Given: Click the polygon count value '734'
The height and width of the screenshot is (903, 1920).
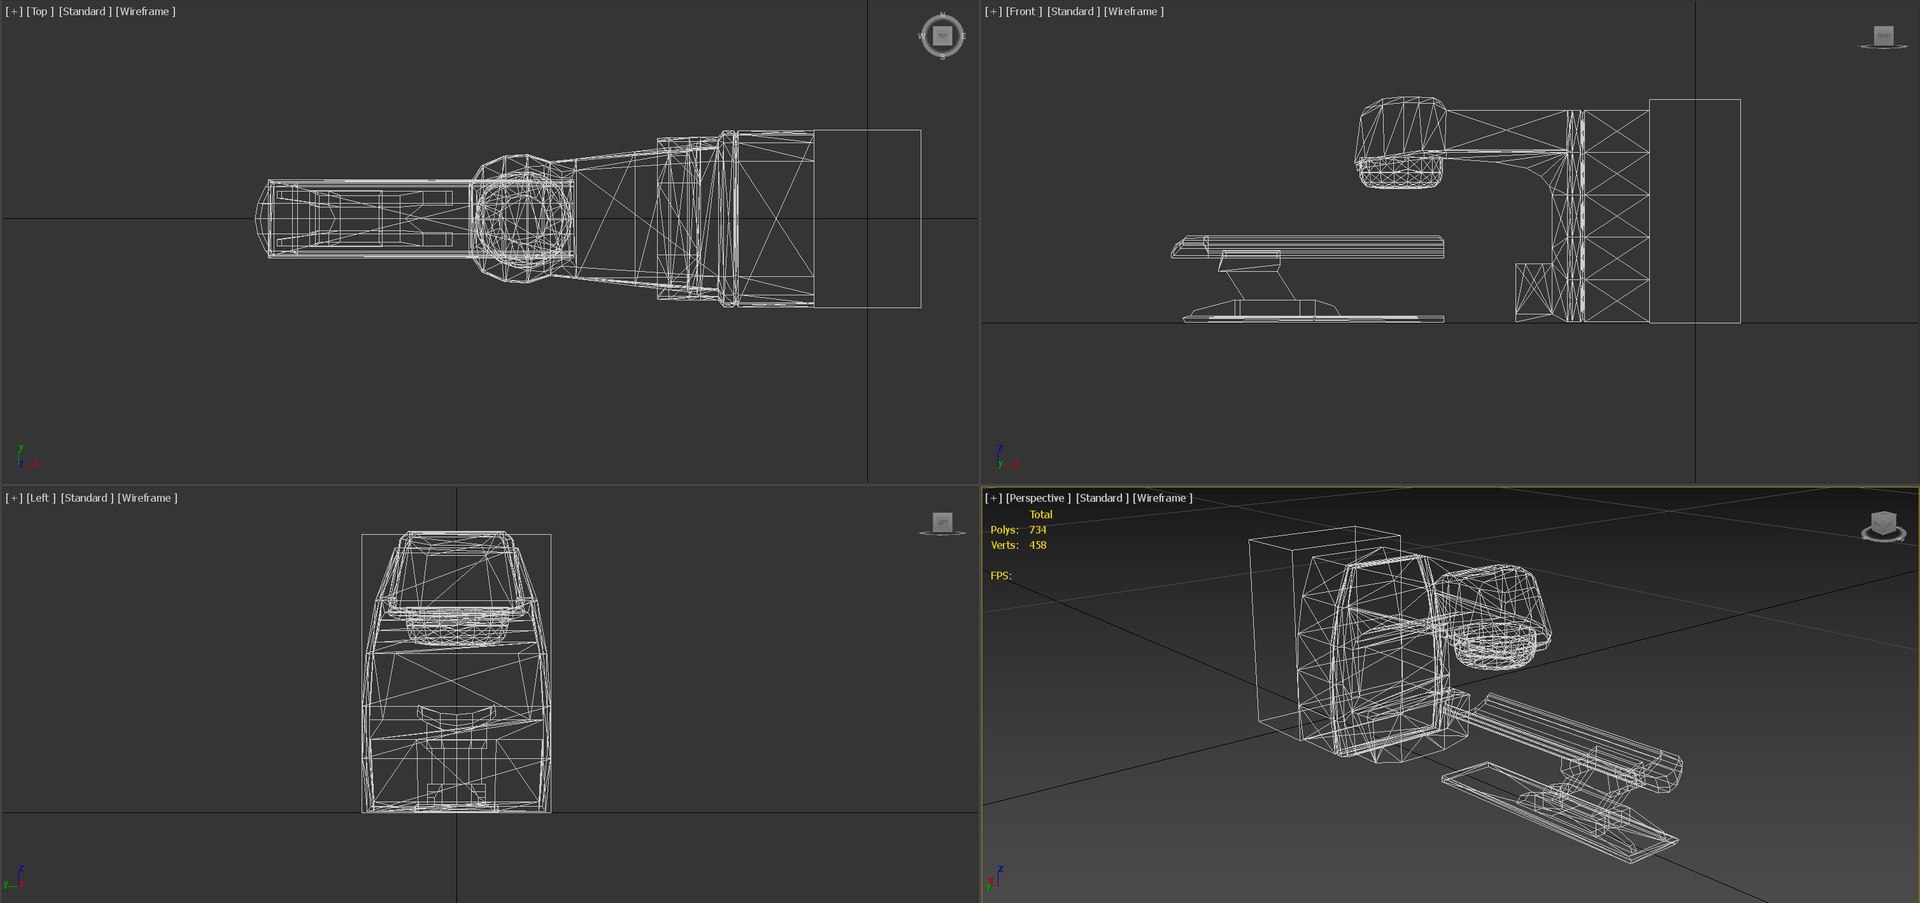Looking at the screenshot, I should coord(1038,530).
